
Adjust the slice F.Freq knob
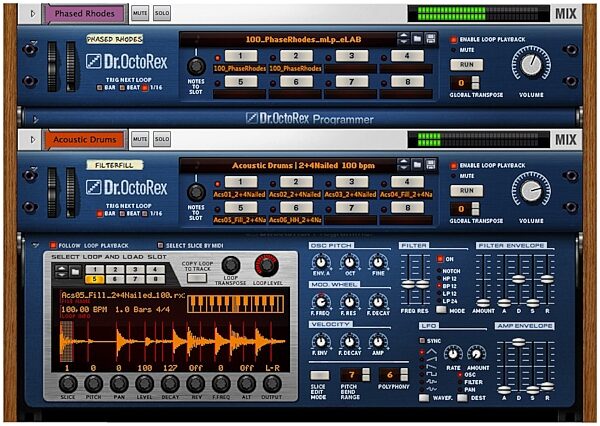221,383
